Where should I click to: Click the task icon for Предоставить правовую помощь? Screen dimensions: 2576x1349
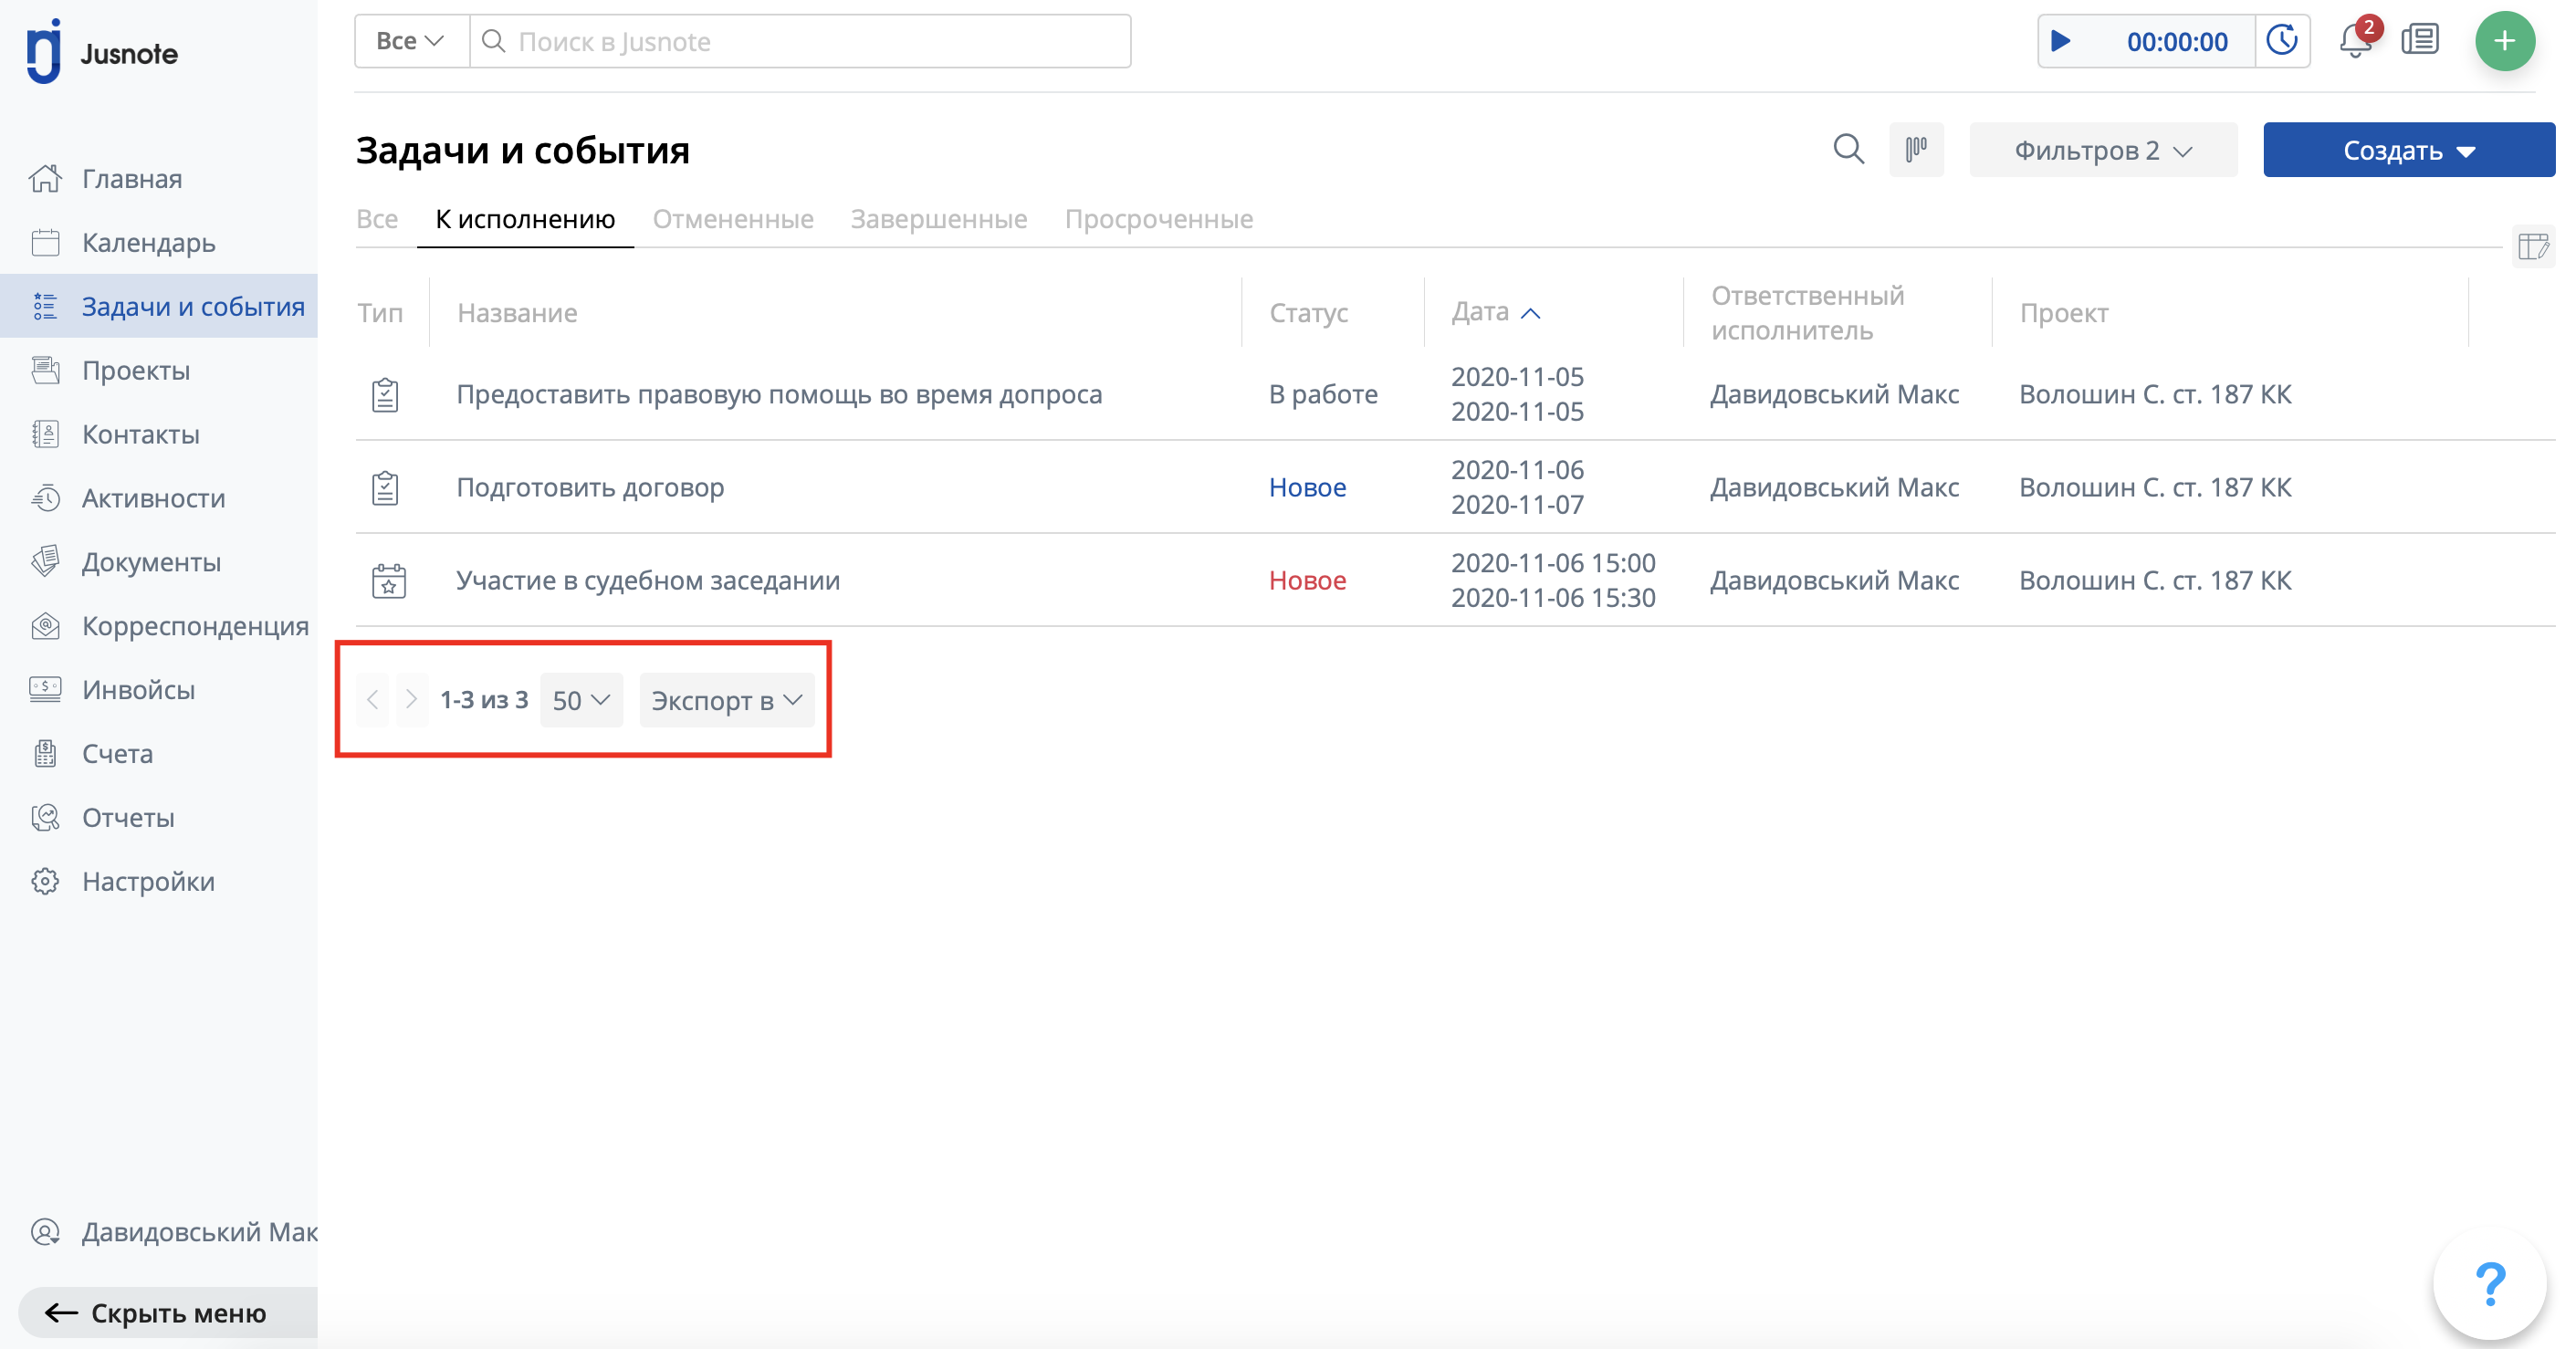coord(385,395)
